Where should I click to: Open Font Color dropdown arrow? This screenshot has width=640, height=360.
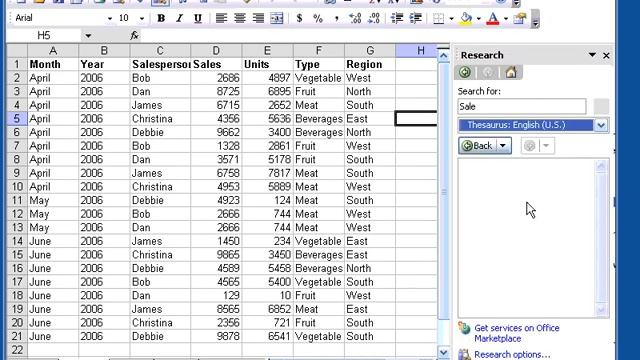pos(506,18)
